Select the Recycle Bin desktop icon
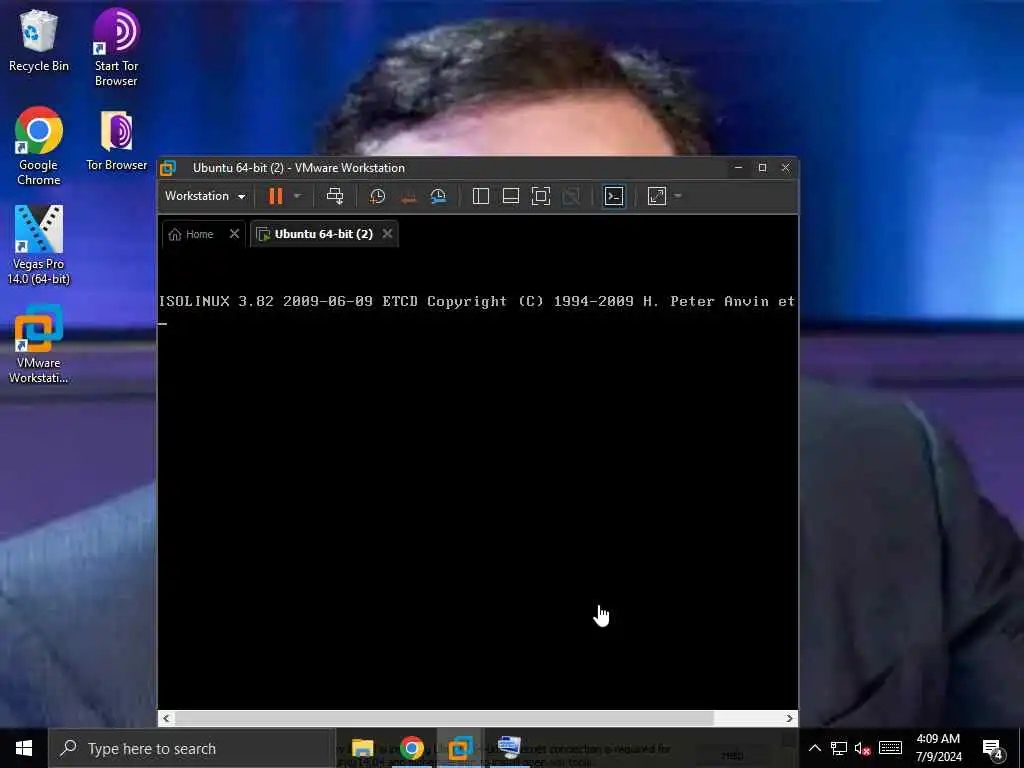1024x768 pixels. click(39, 40)
